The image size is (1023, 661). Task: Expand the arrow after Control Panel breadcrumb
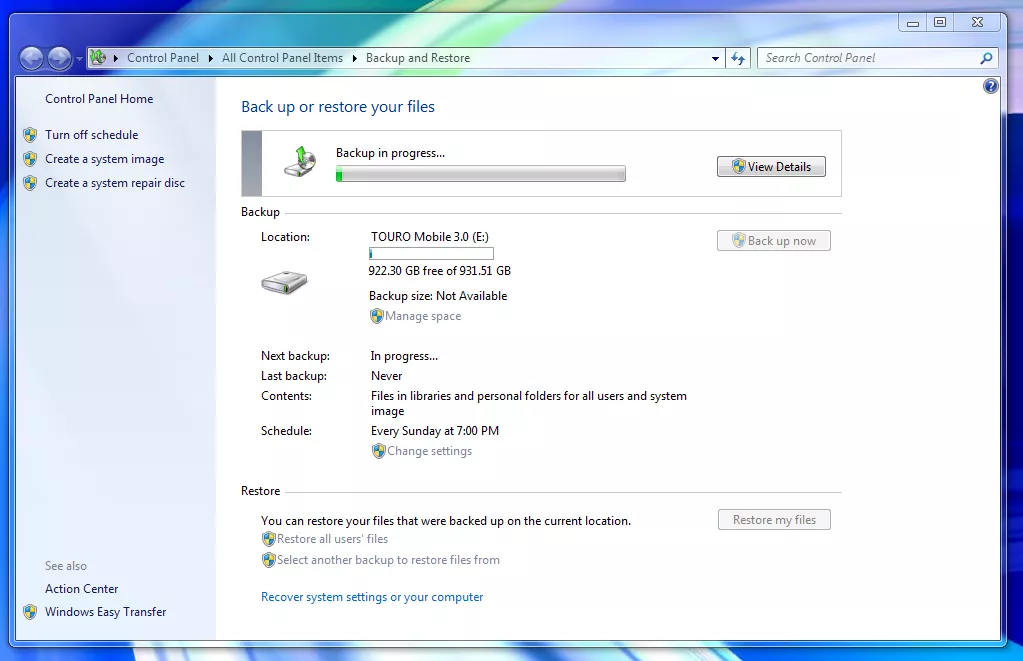(210, 58)
